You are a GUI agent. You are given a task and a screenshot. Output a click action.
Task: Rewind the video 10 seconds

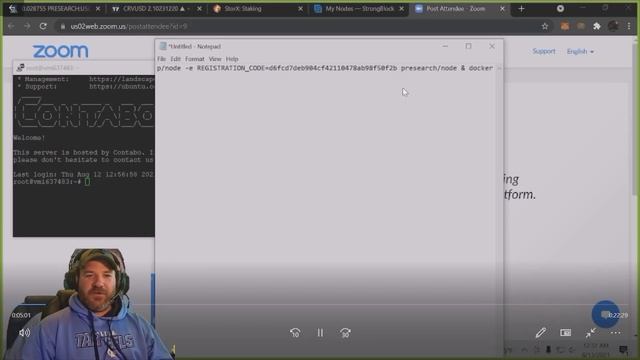(295, 333)
